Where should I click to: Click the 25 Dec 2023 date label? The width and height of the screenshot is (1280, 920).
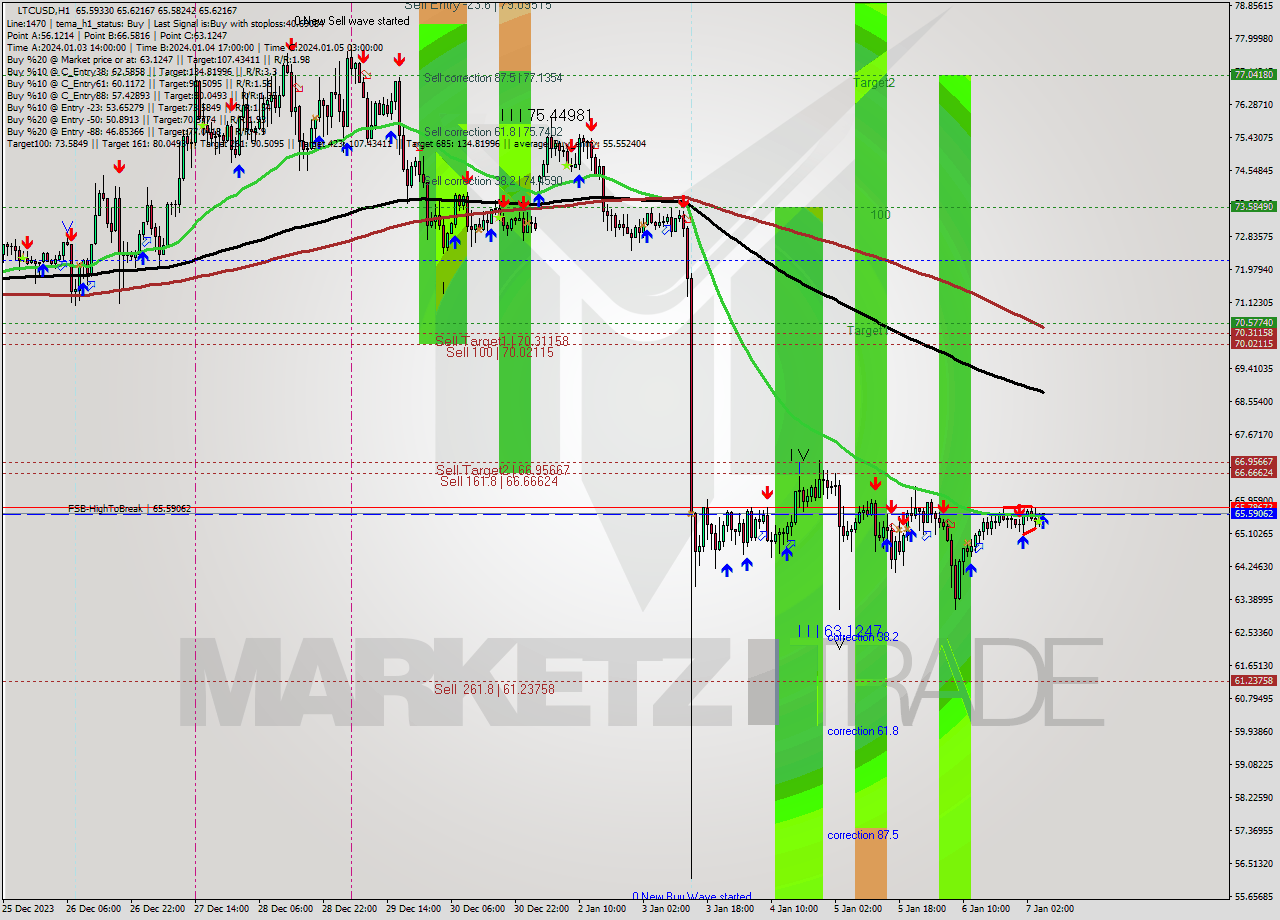[x=28, y=909]
